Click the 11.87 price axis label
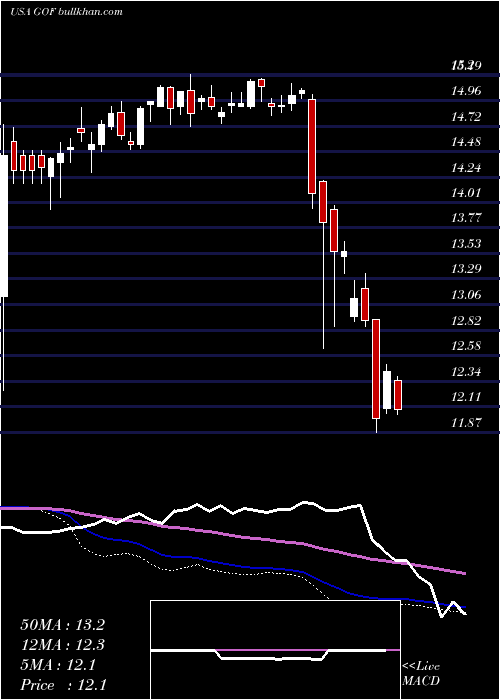The image size is (500, 700). click(466, 422)
